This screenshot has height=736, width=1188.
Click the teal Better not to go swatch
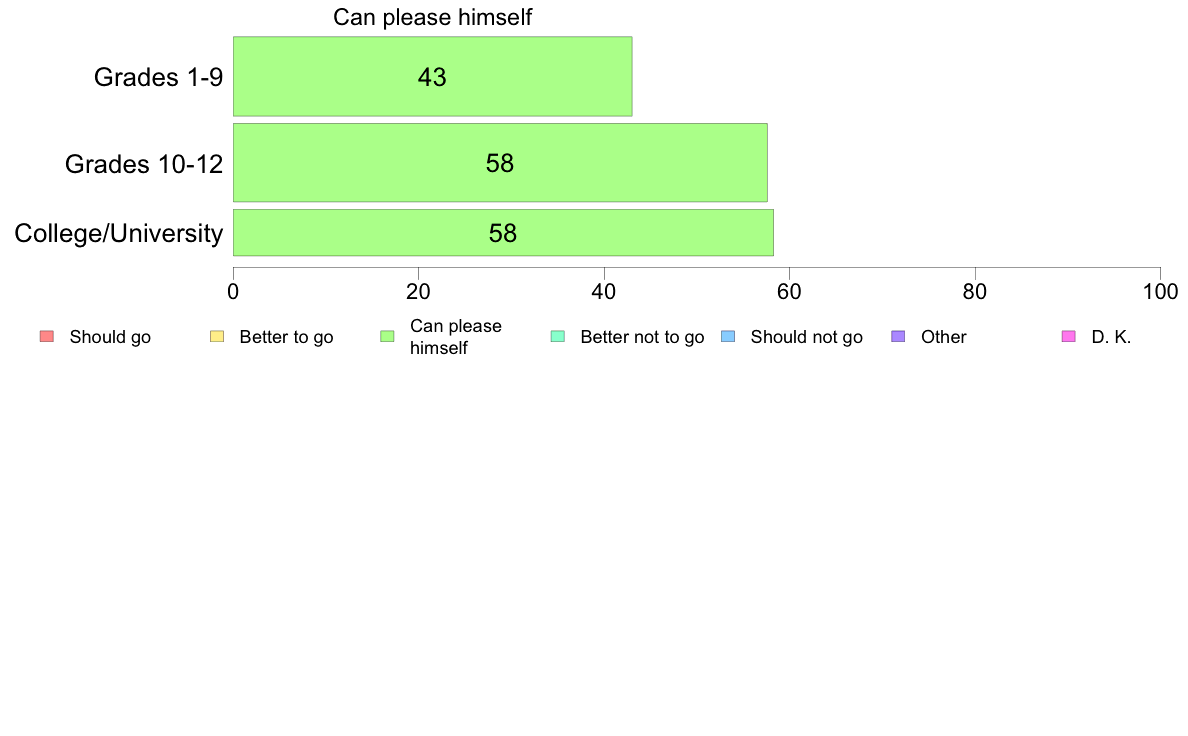click(558, 337)
